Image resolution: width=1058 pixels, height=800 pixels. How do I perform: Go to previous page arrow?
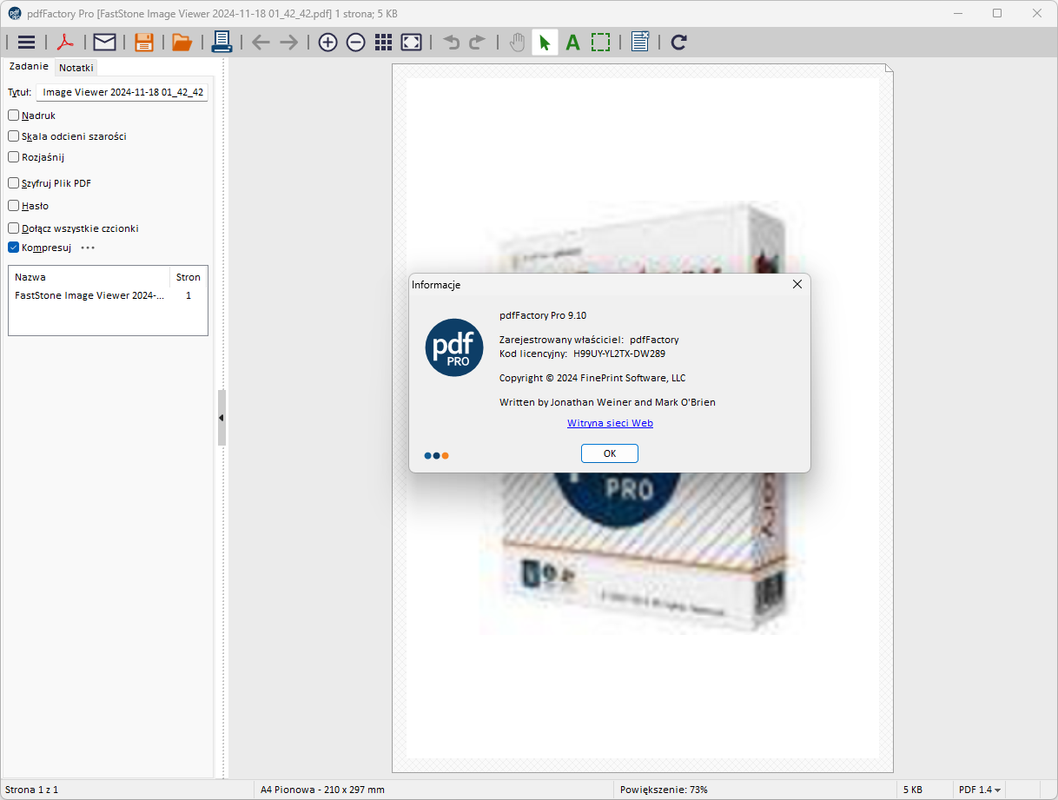pyautogui.click(x=260, y=43)
